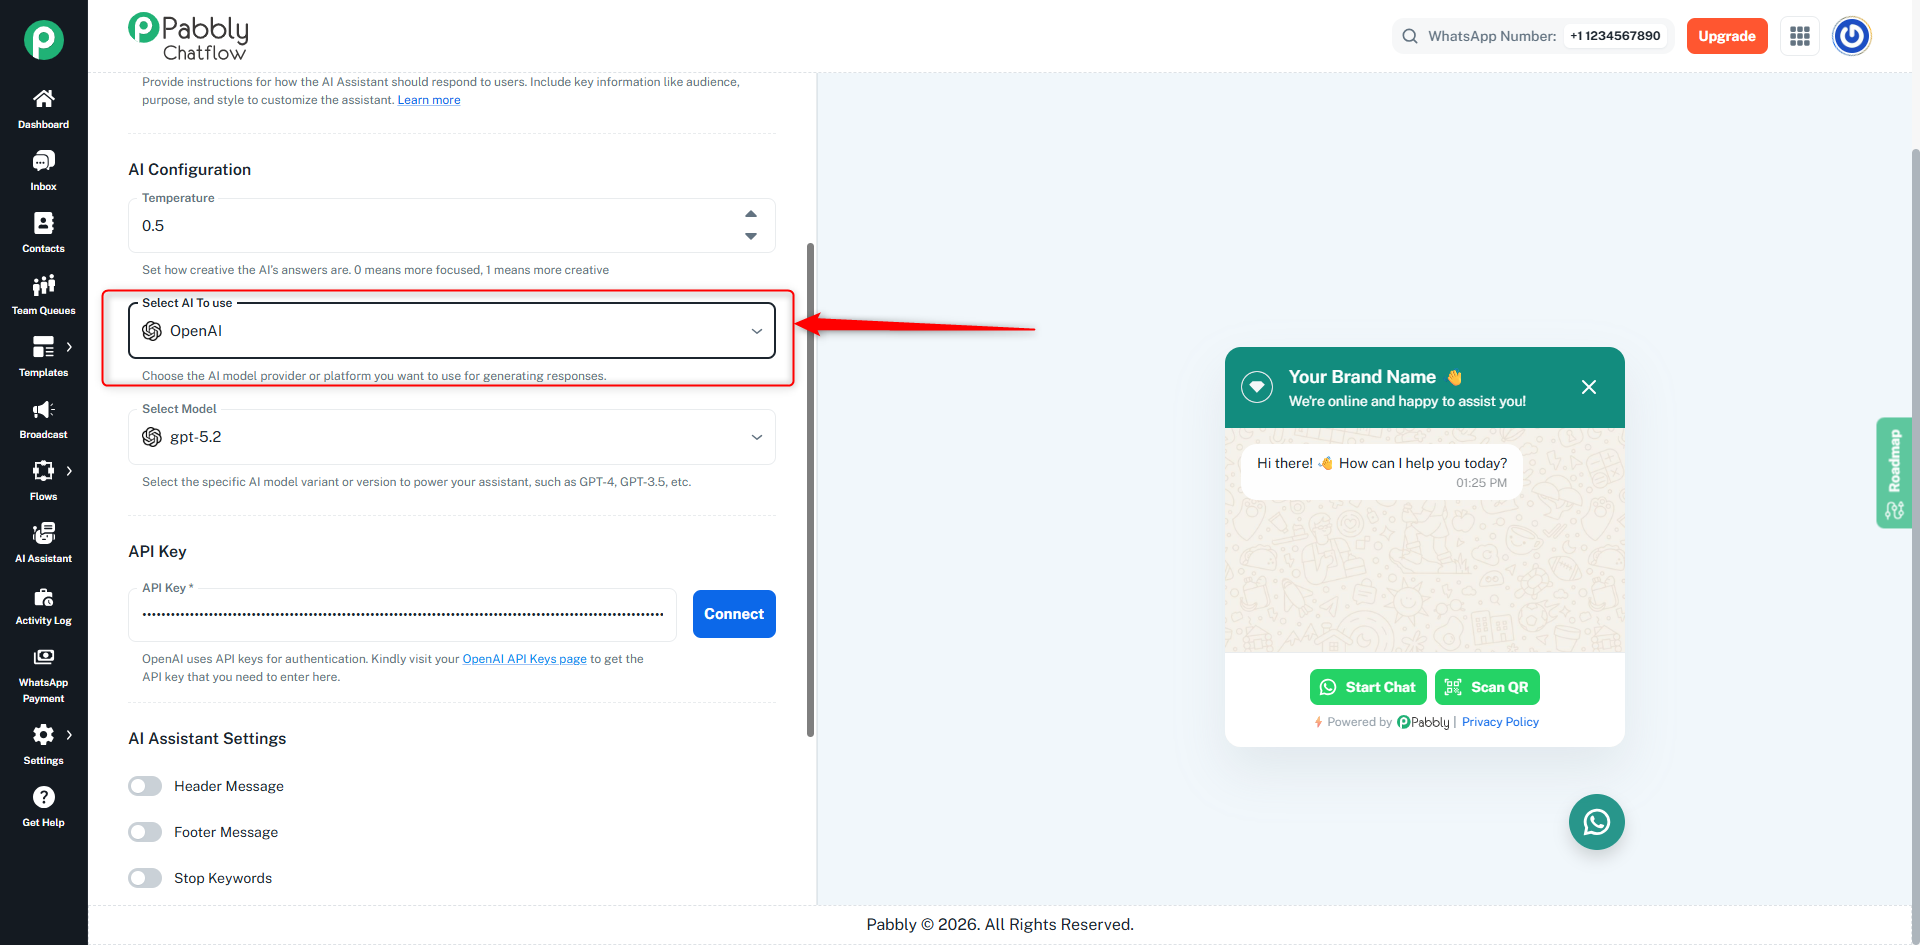Click the orange Upgrade button
1920x945 pixels.
[x=1727, y=36]
